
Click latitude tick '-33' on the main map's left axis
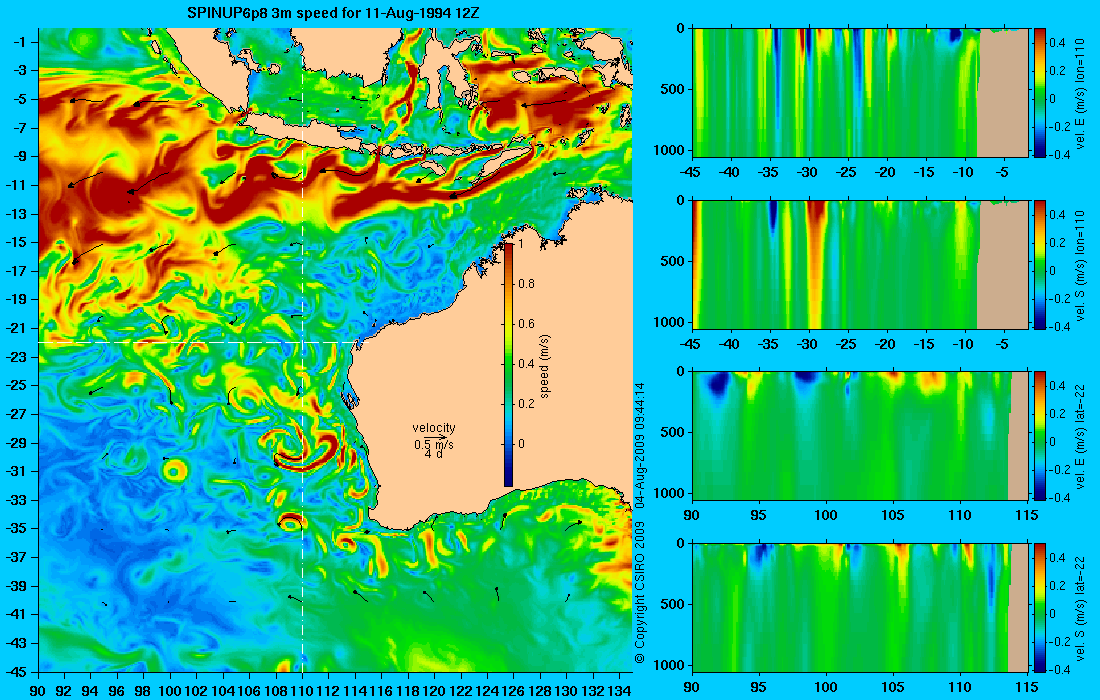[x=19, y=499]
